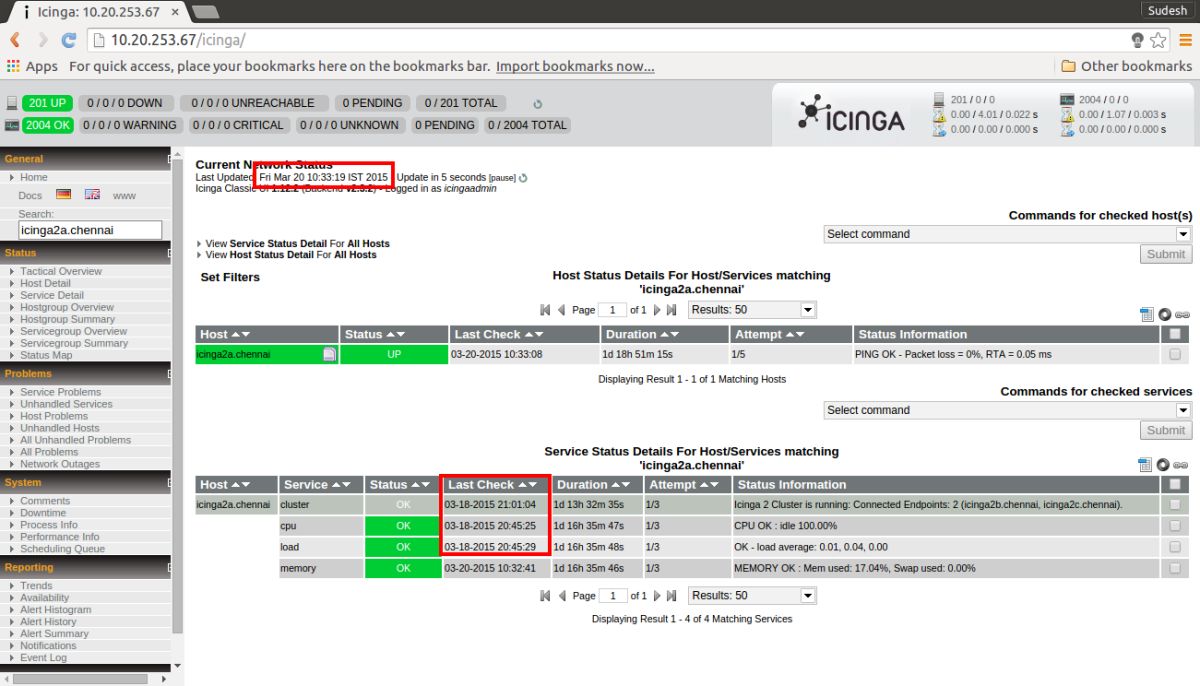Click the refresh icon beside 201 TOTAL
This screenshot has height=686, width=1200.
537,103
